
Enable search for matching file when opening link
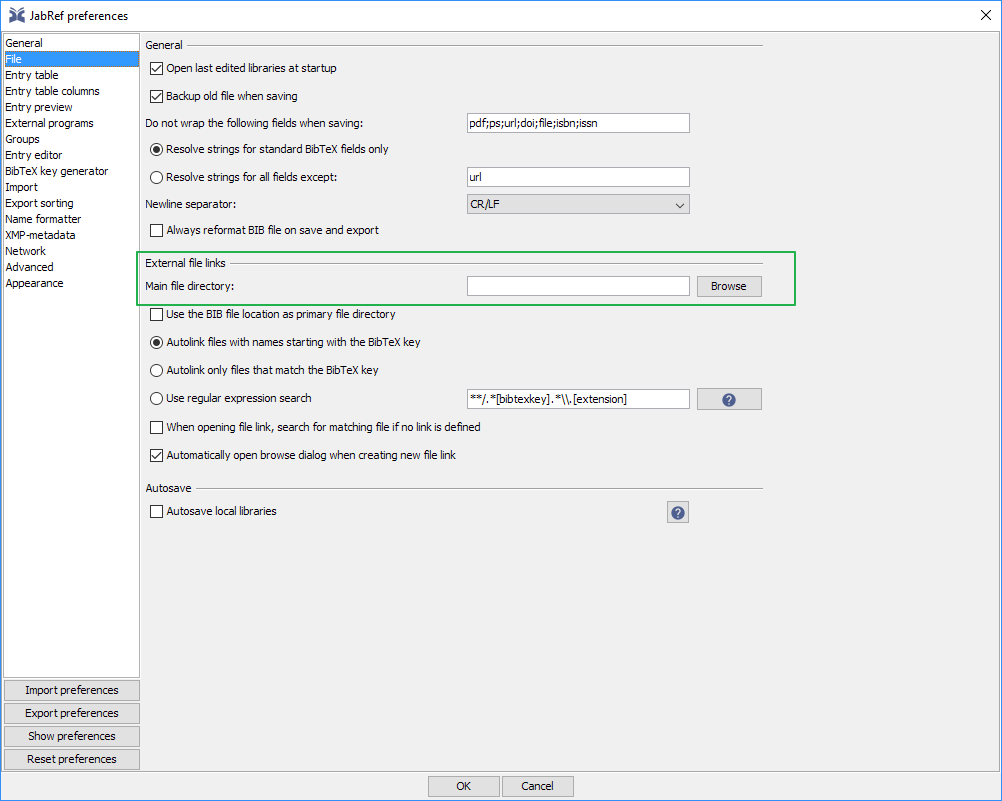[x=156, y=427]
